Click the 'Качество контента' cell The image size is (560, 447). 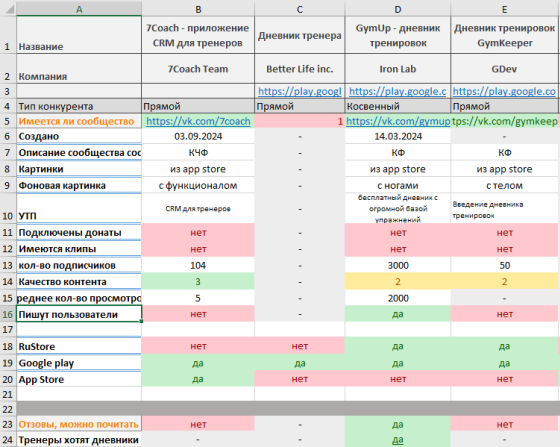[79, 282]
